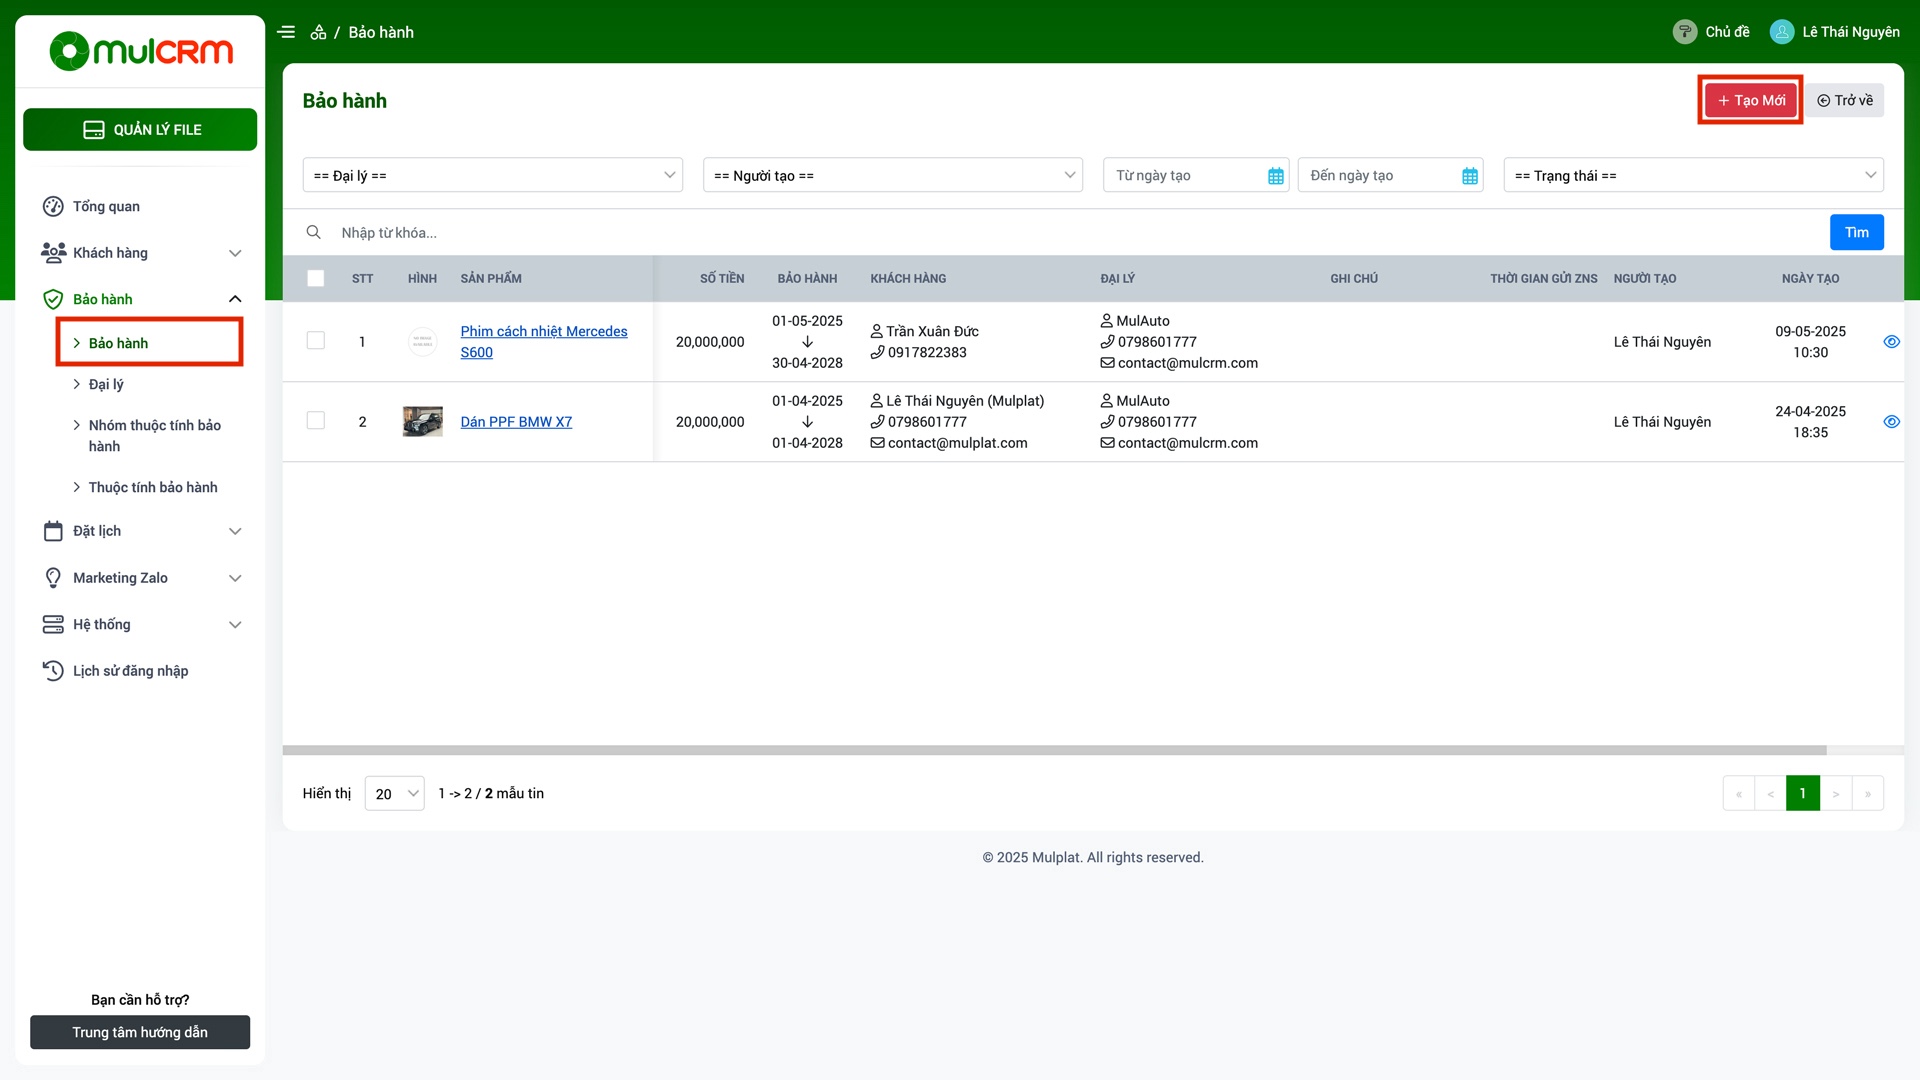
Task: Click the home breadcrumb icon
Action: (x=318, y=32)
